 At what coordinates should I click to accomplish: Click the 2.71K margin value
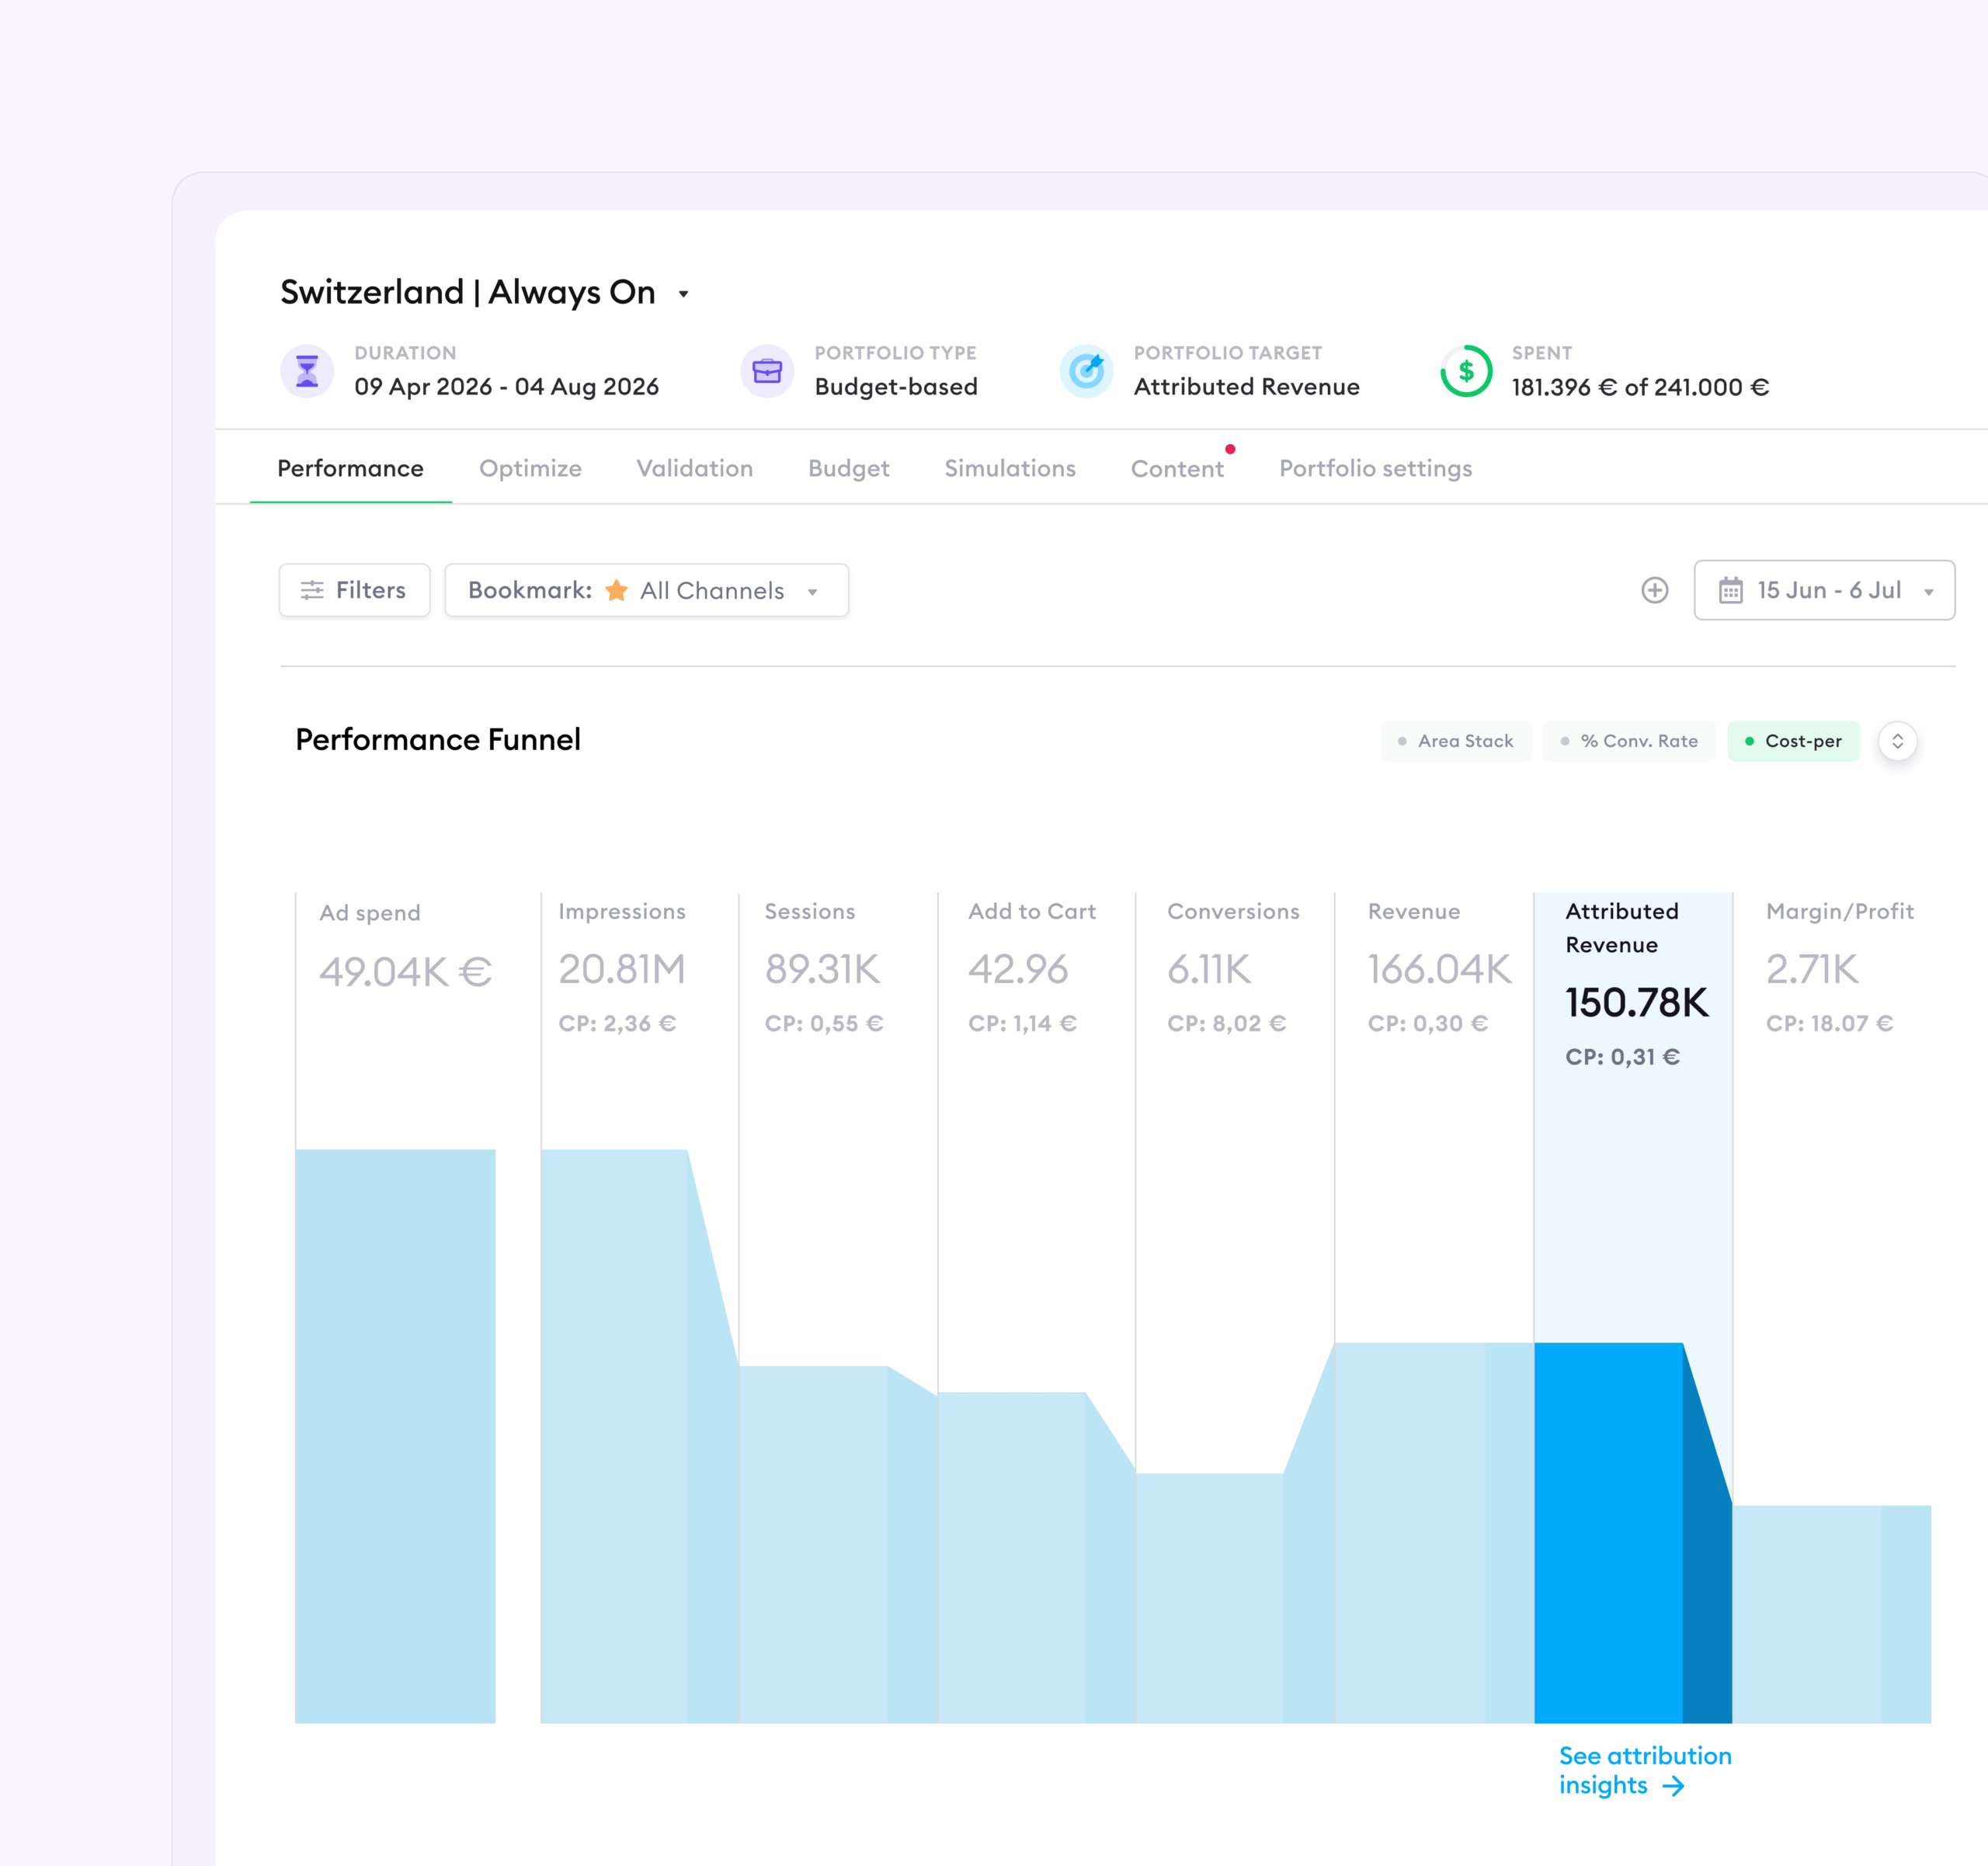click(x=1812, y=969)
